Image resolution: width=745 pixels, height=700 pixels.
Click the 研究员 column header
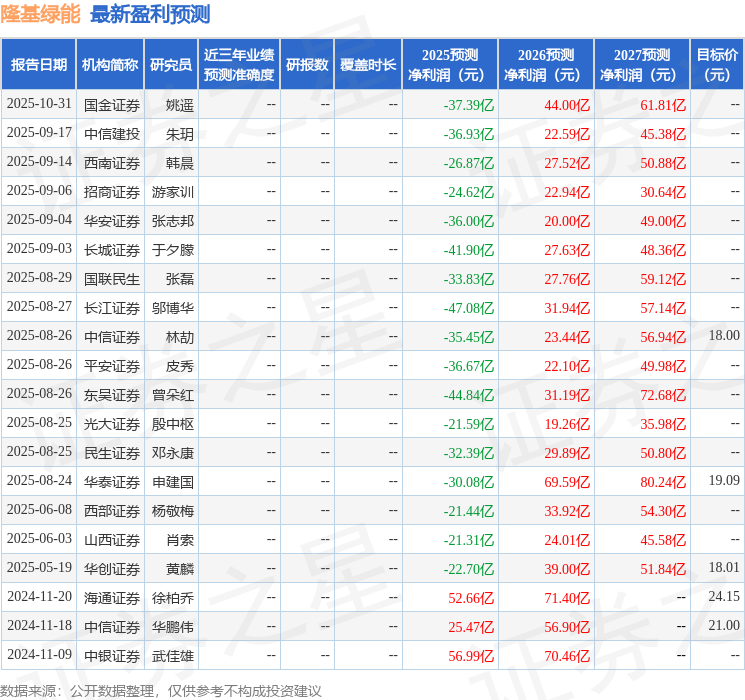pos(171,64)
